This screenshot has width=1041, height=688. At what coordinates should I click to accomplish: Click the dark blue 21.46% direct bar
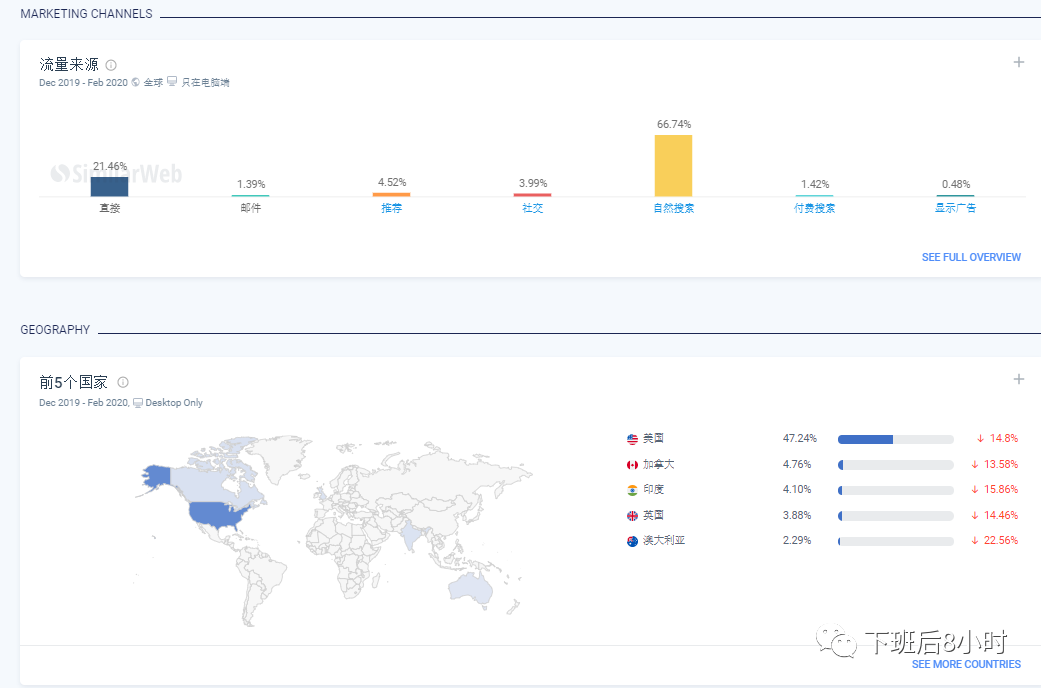110,187
